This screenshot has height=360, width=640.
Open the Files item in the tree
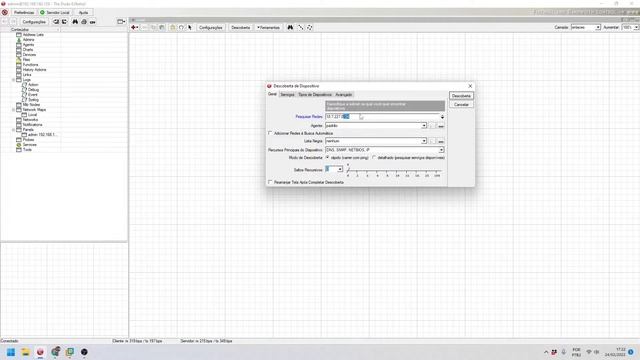26,60
